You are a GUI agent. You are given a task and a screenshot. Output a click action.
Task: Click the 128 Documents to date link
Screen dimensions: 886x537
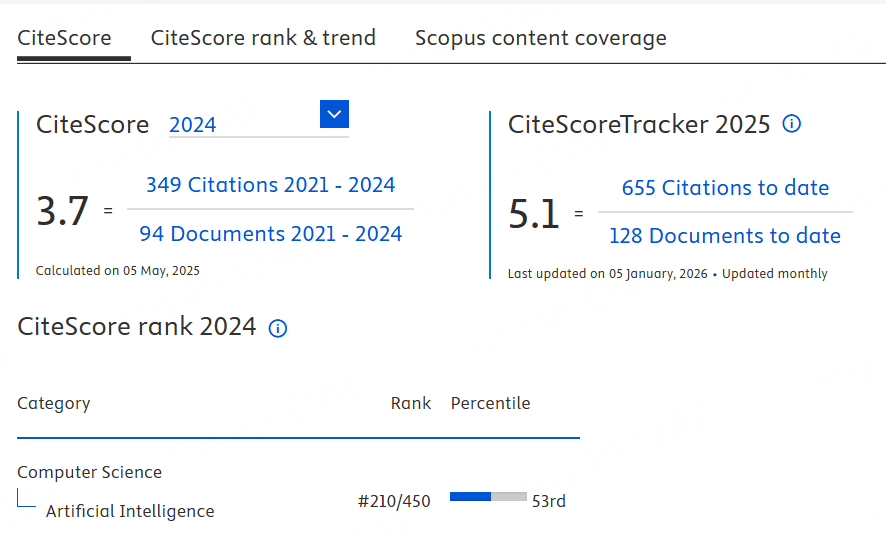point(725,236)
